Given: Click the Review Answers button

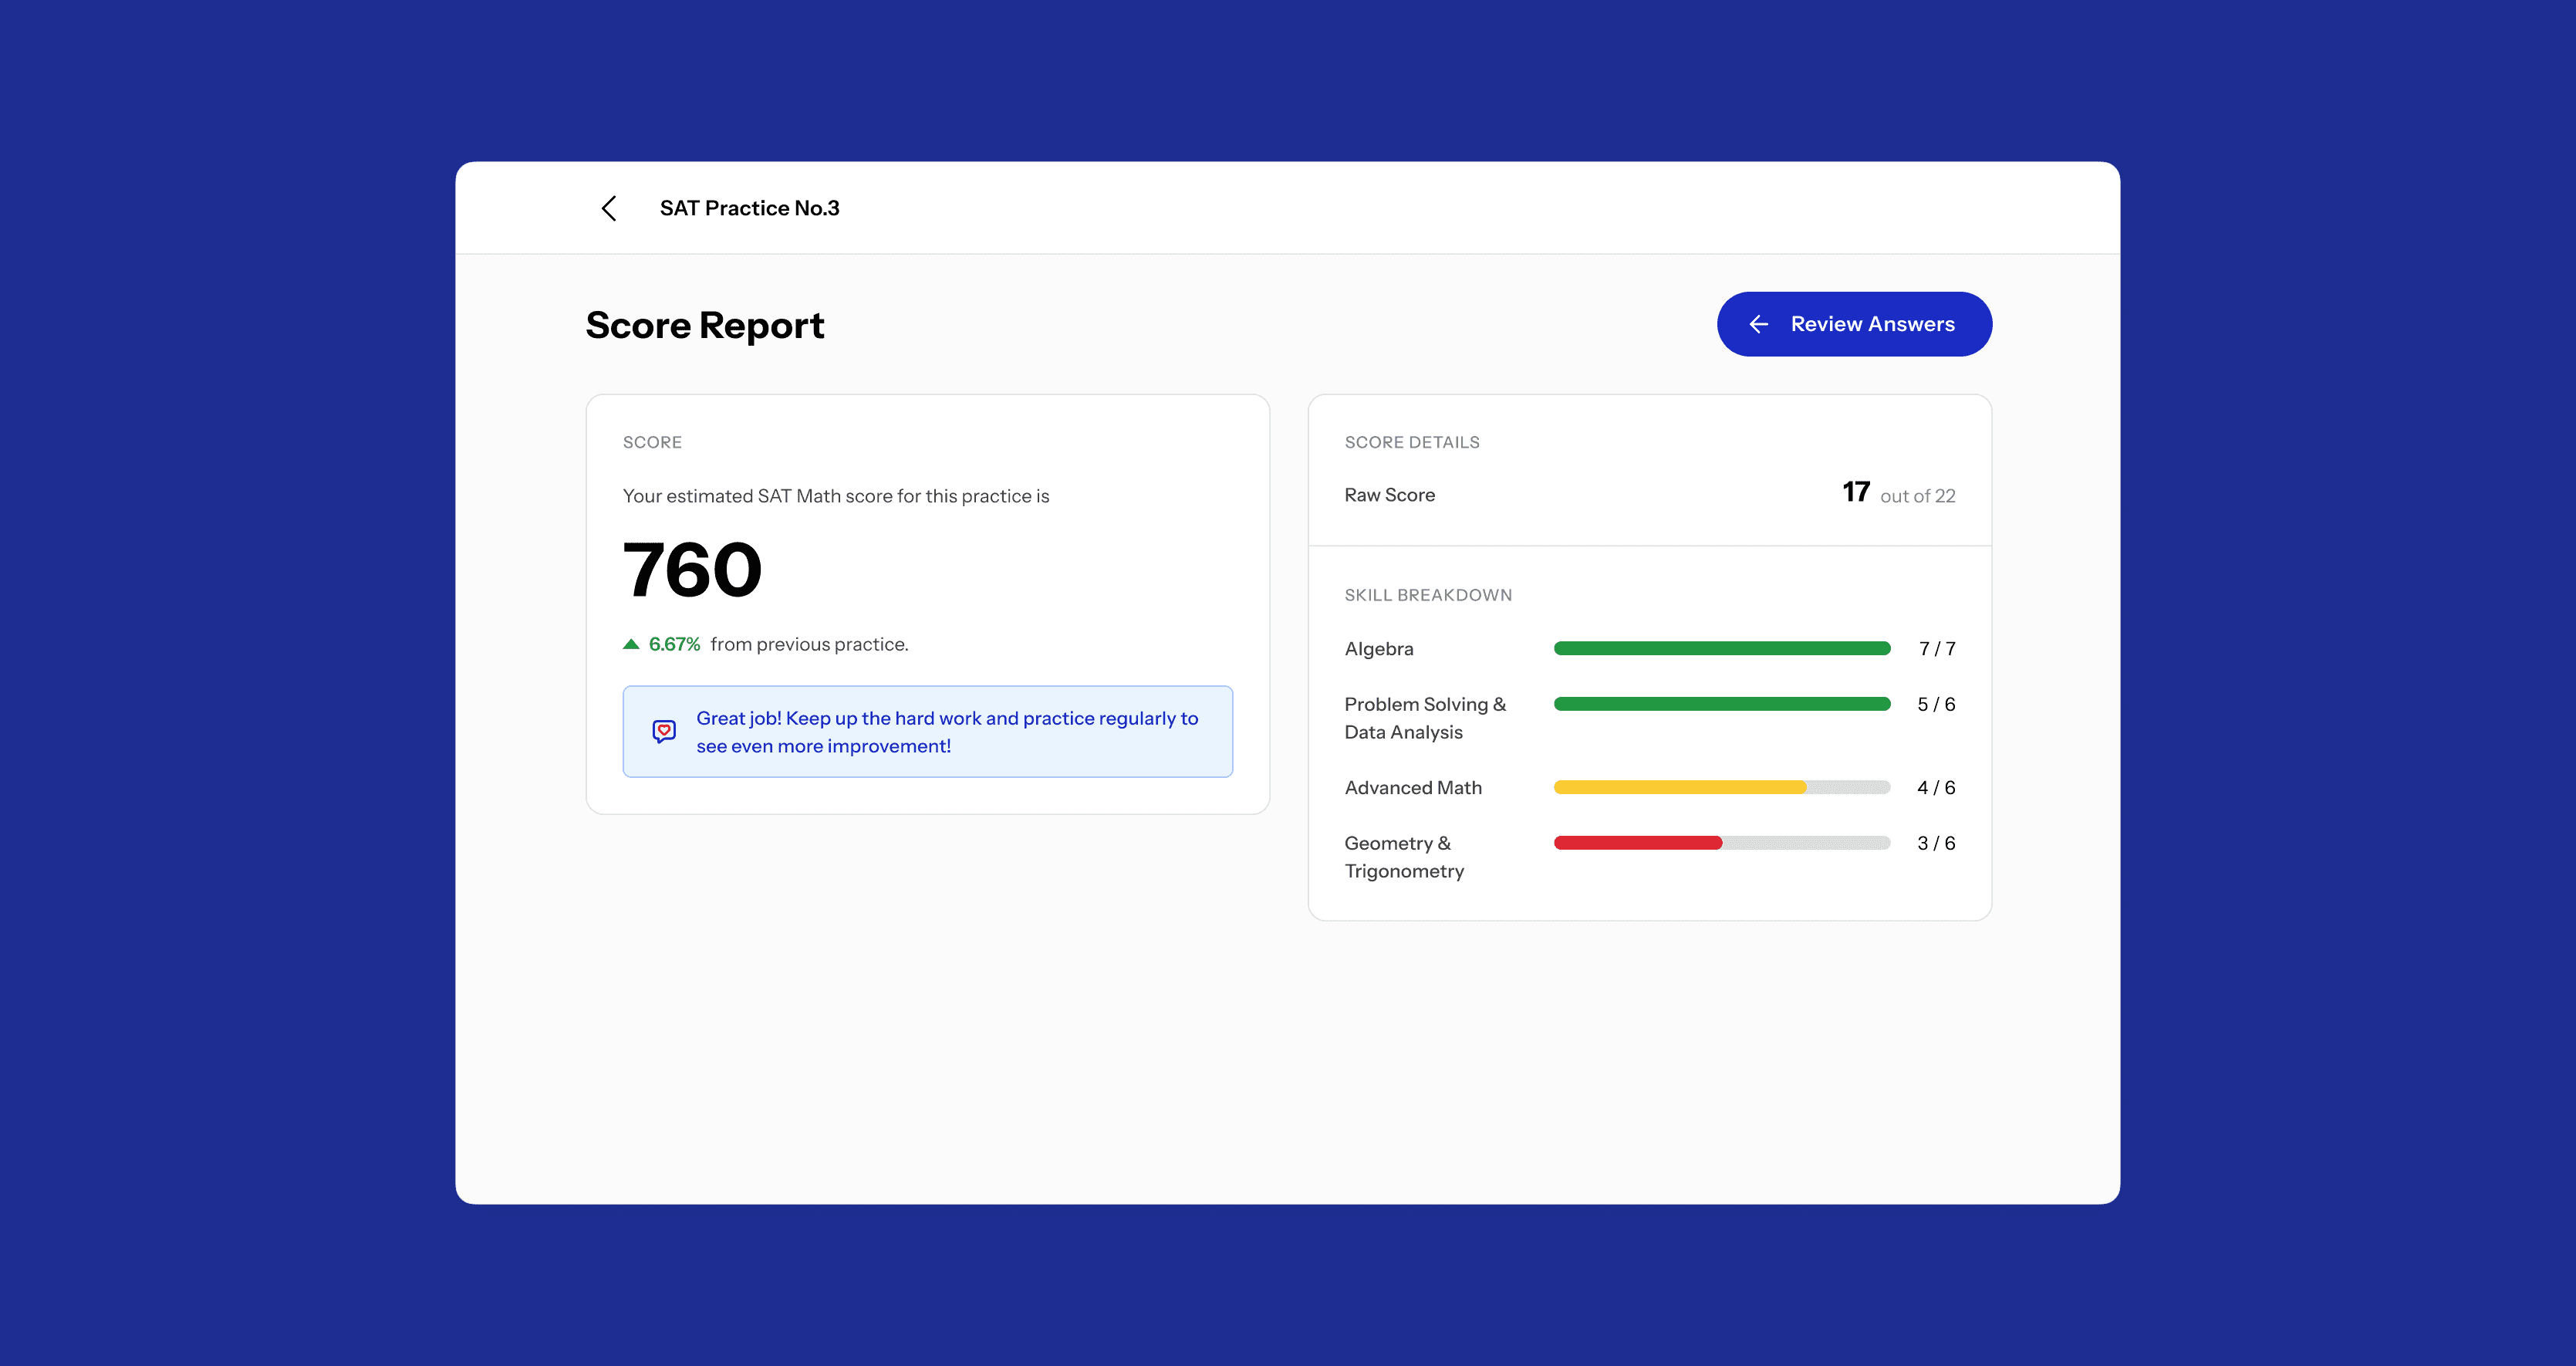Looking at the screenshot, I should tap(1854, 324).
